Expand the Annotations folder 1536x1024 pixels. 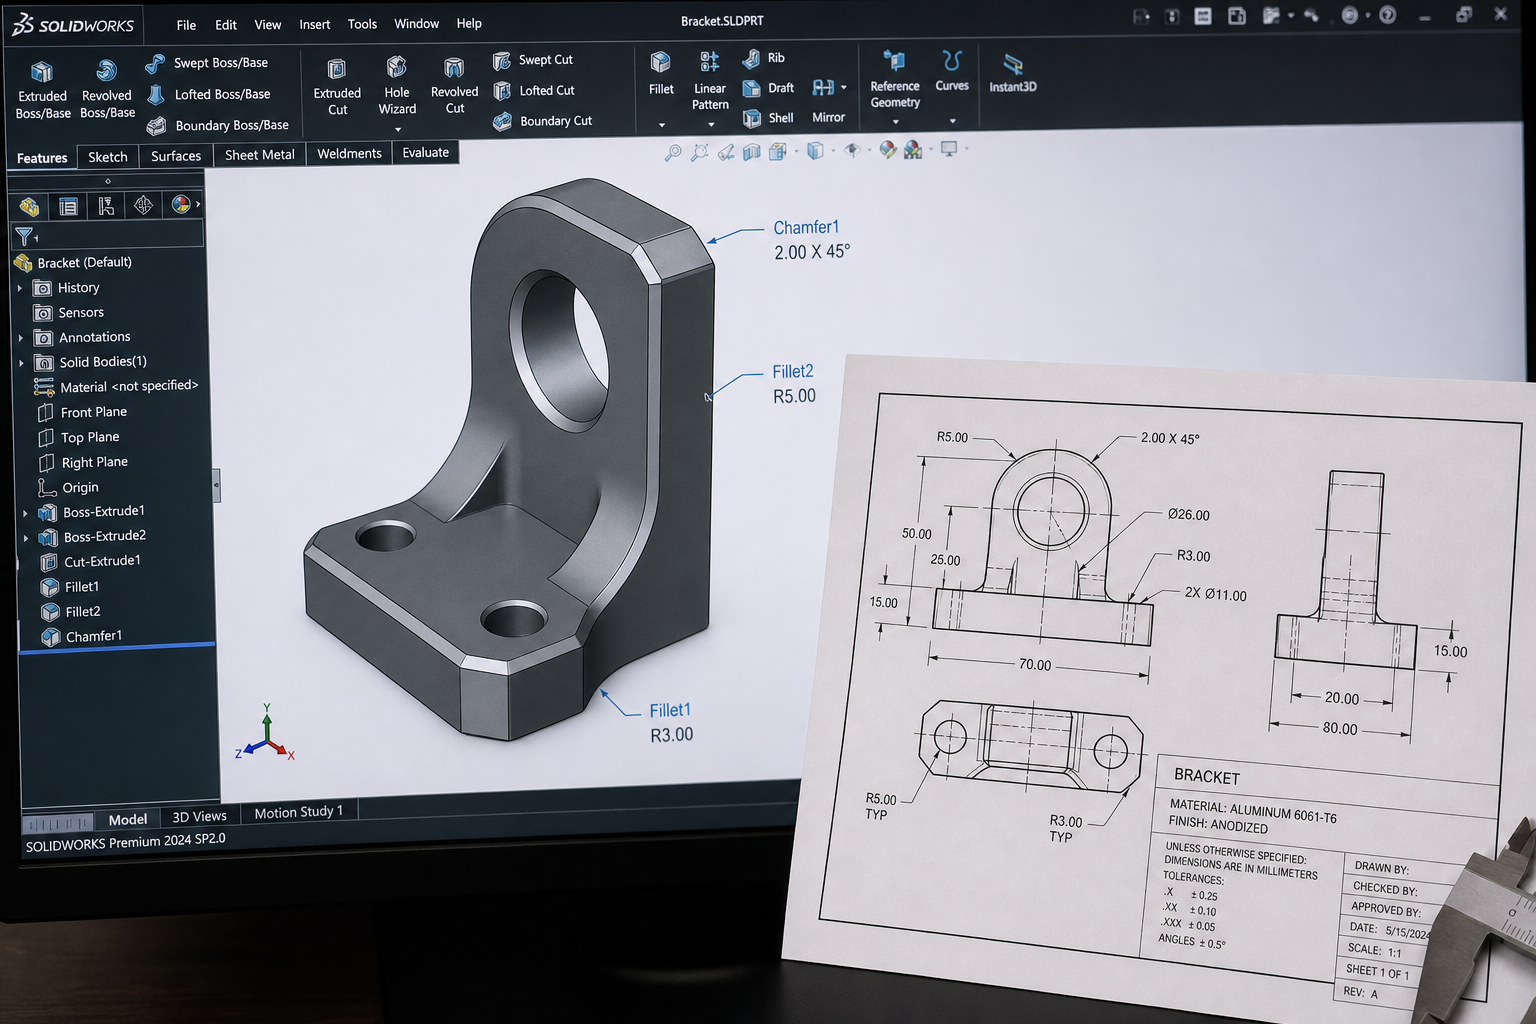pyautogui.click(x=20, y=338)
